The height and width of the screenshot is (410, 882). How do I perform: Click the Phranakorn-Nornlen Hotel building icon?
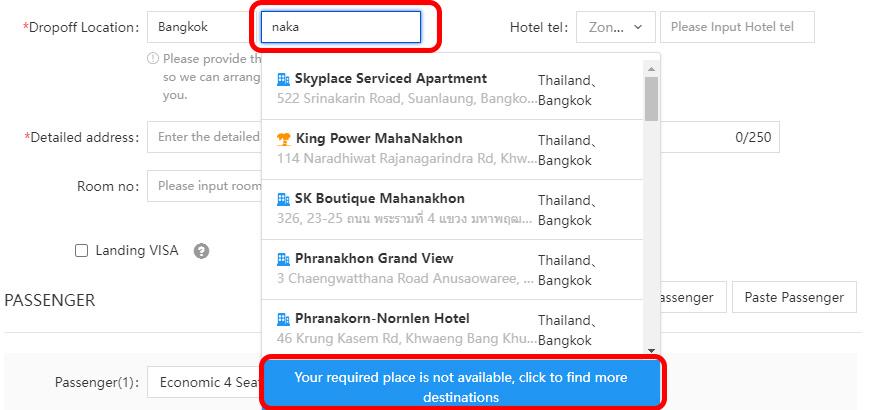click(x=283, y=319)
